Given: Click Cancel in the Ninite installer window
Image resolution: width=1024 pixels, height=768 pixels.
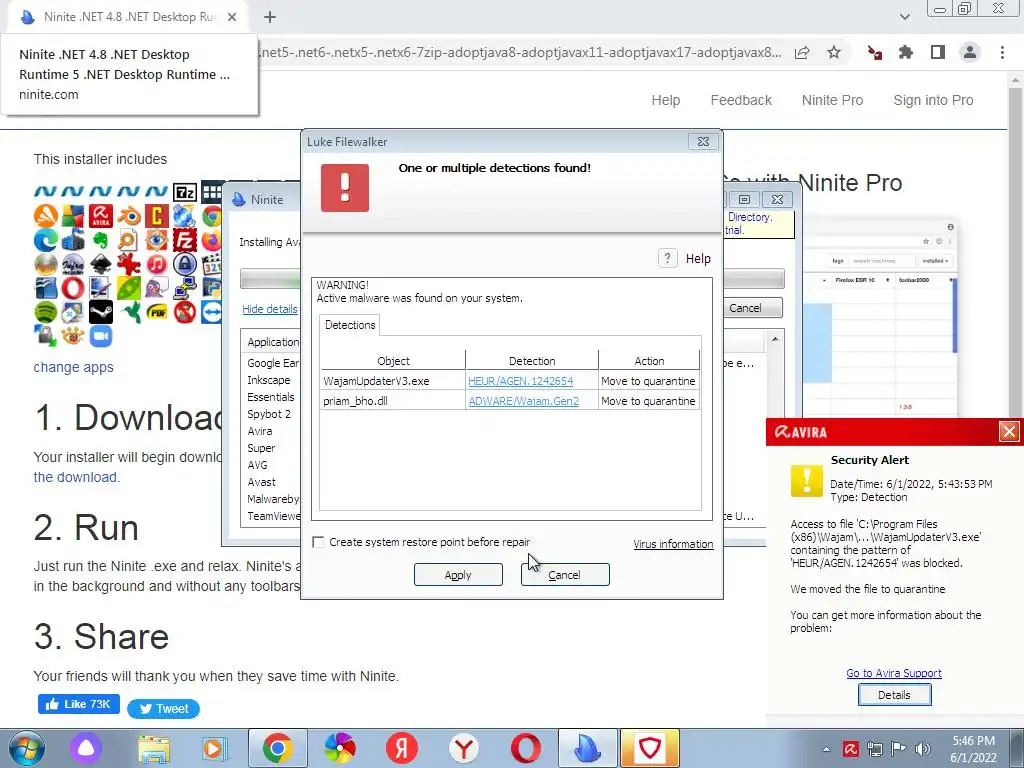Looking at the screenshot, I should [x=752, y=308].
